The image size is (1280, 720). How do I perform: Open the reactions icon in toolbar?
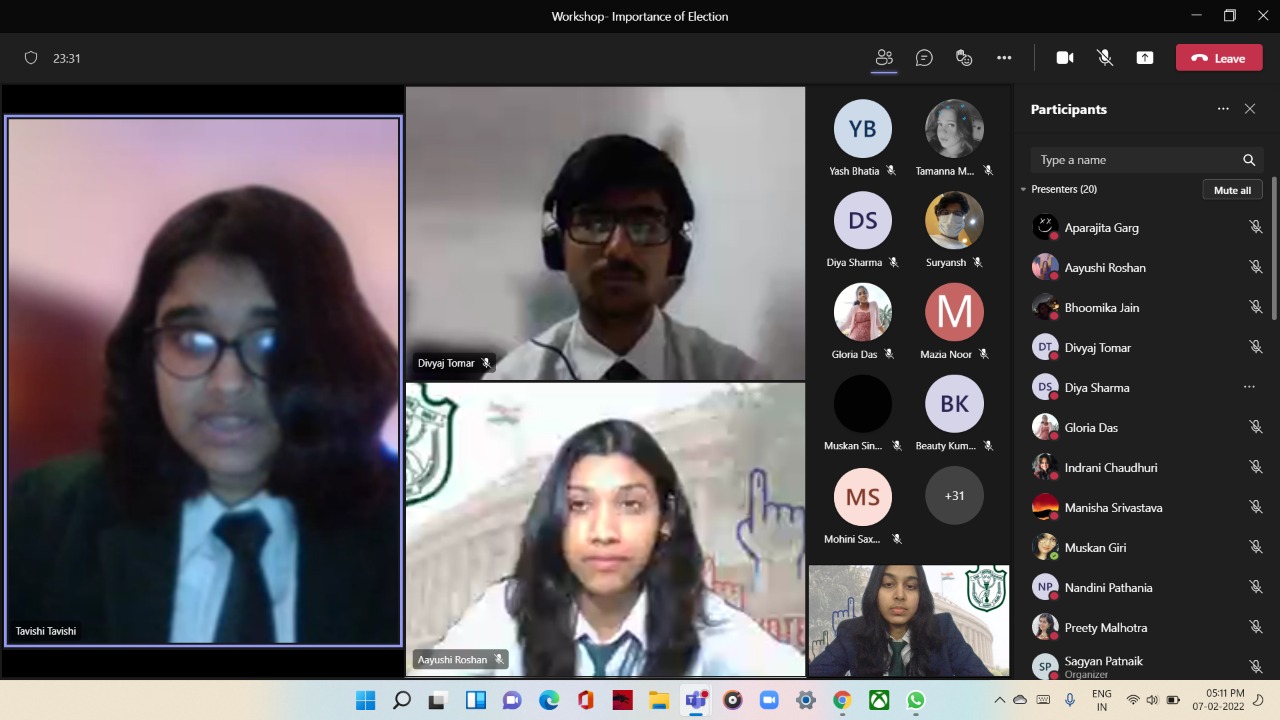[x=964, y=58]
